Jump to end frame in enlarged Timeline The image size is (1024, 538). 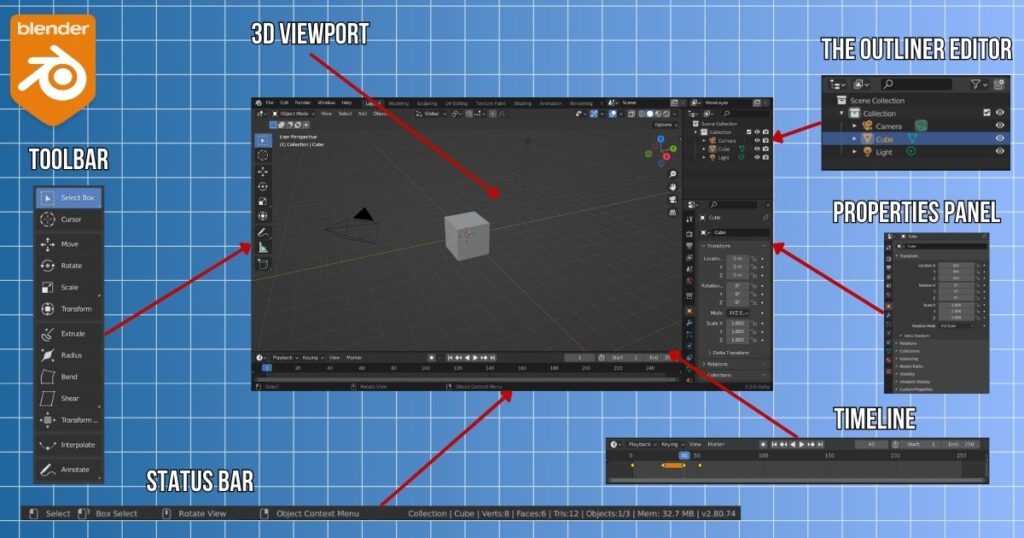pos(820,444)
